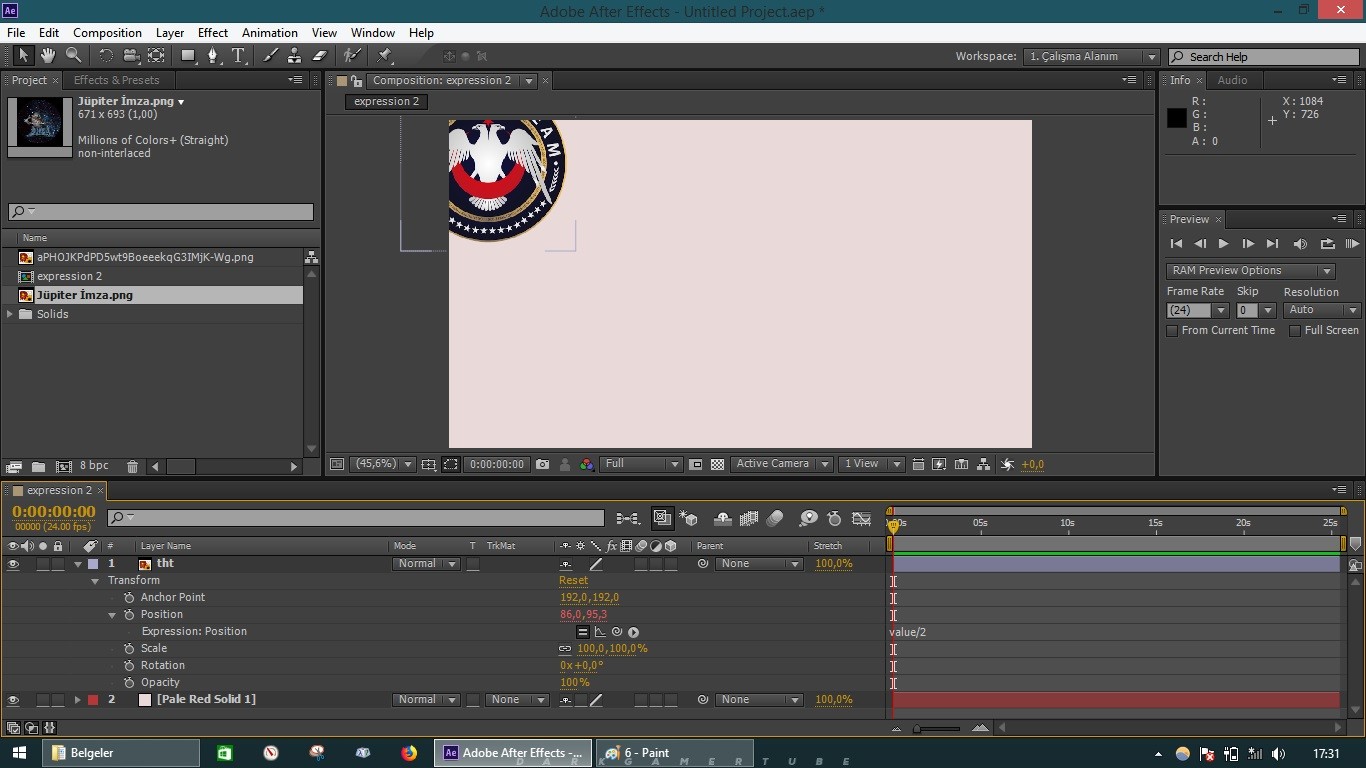
Task: Toggle loop option in Preview panel
Action: pyautogui.click(x=1328, y=243)
